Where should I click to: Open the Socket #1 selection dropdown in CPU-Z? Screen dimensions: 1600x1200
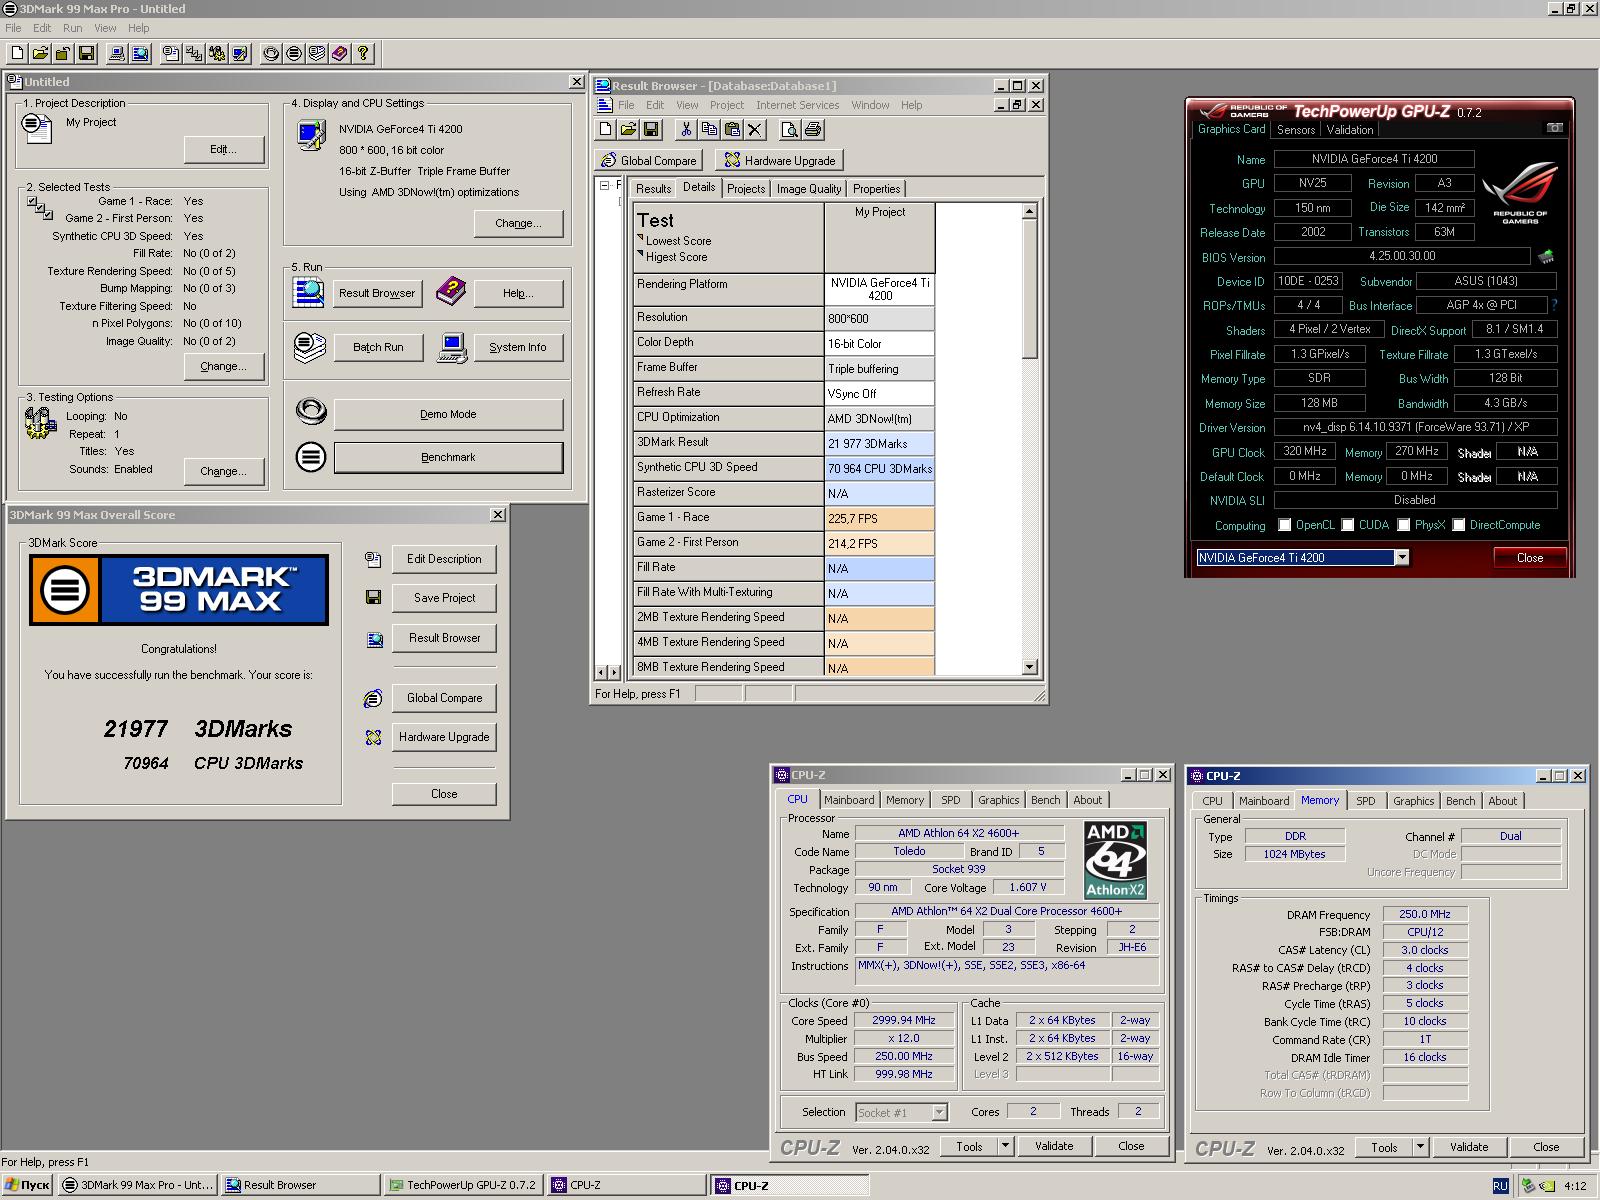[x=939, y=1112]
